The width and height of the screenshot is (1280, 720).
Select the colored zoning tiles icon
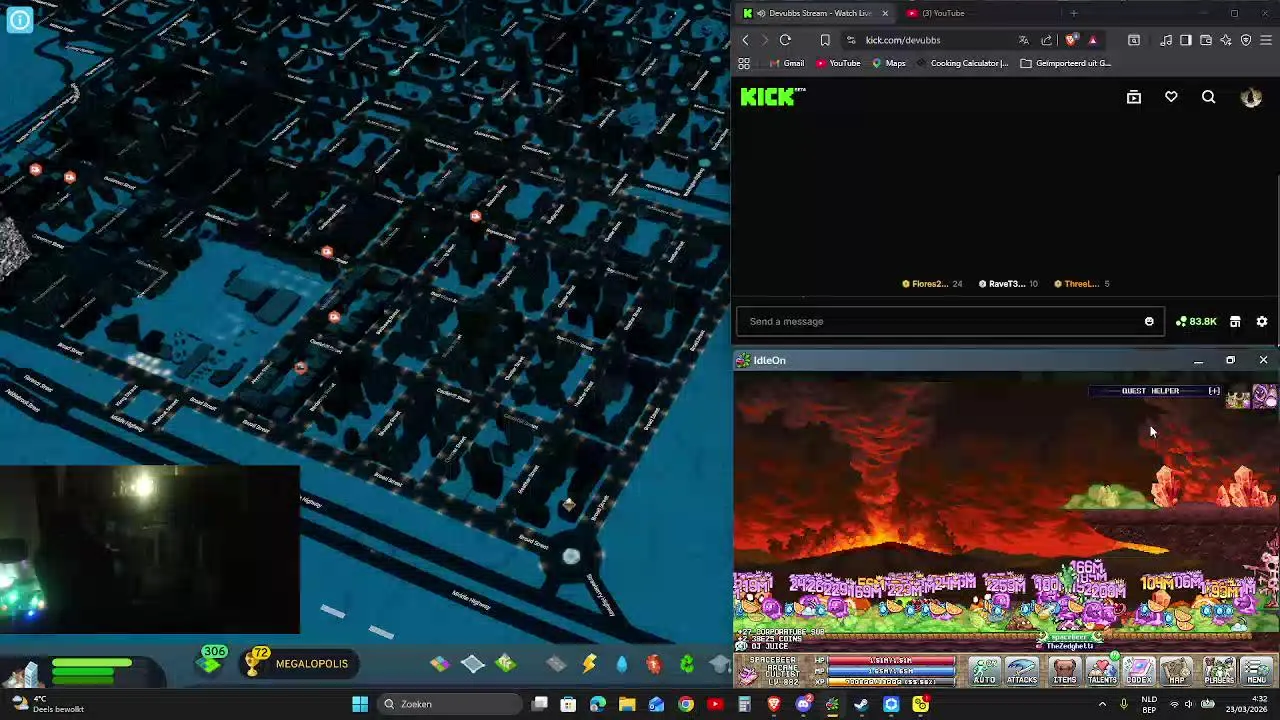point(440,663)
